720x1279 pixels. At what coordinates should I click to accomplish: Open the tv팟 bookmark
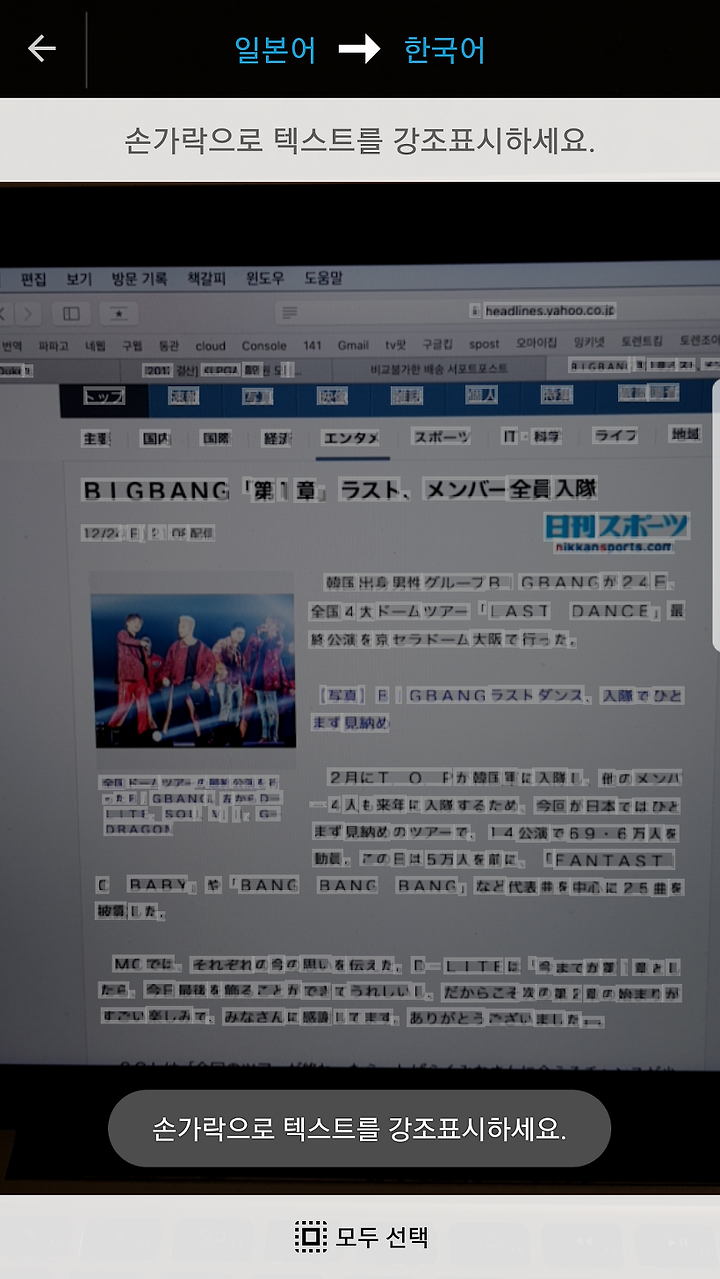click(x=396, y=345)
